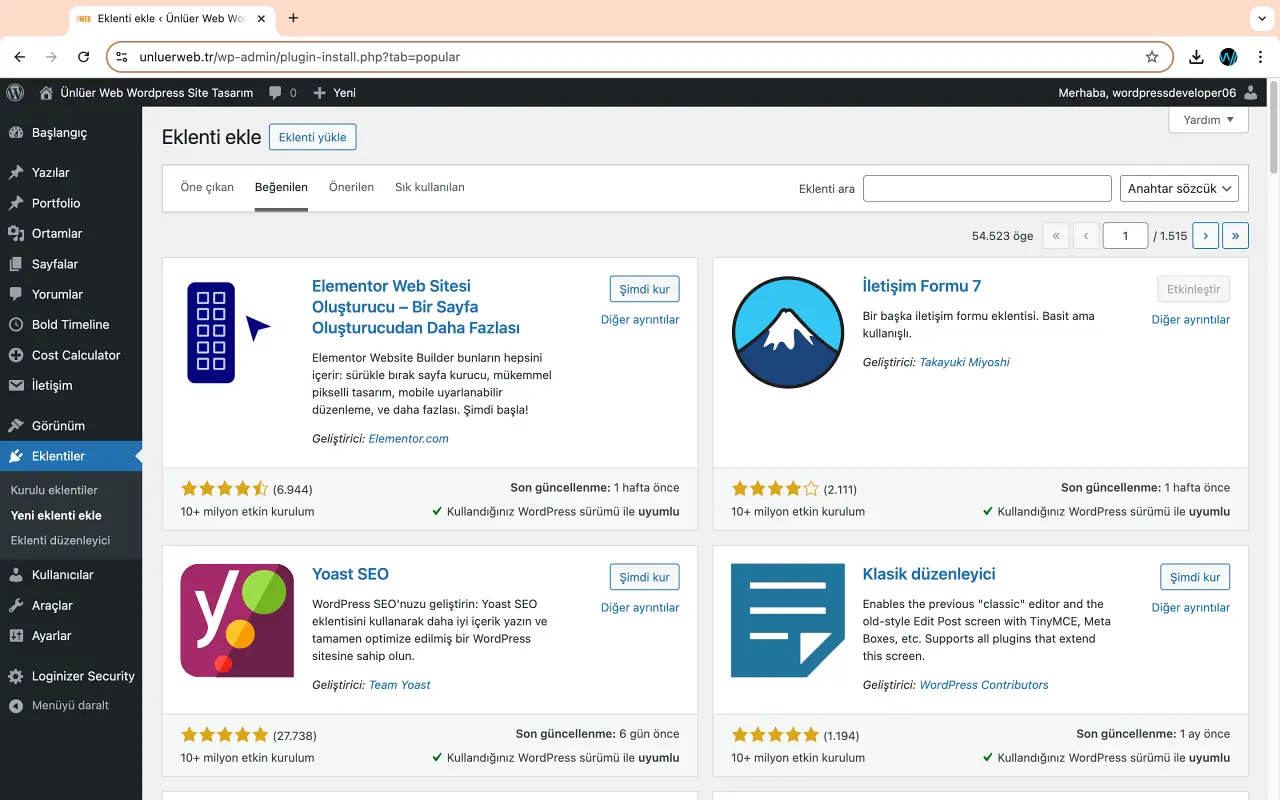
Task: Open Eklenti düzenleyici submenu item
Action: pyautogui.click(x=60, y=540)
